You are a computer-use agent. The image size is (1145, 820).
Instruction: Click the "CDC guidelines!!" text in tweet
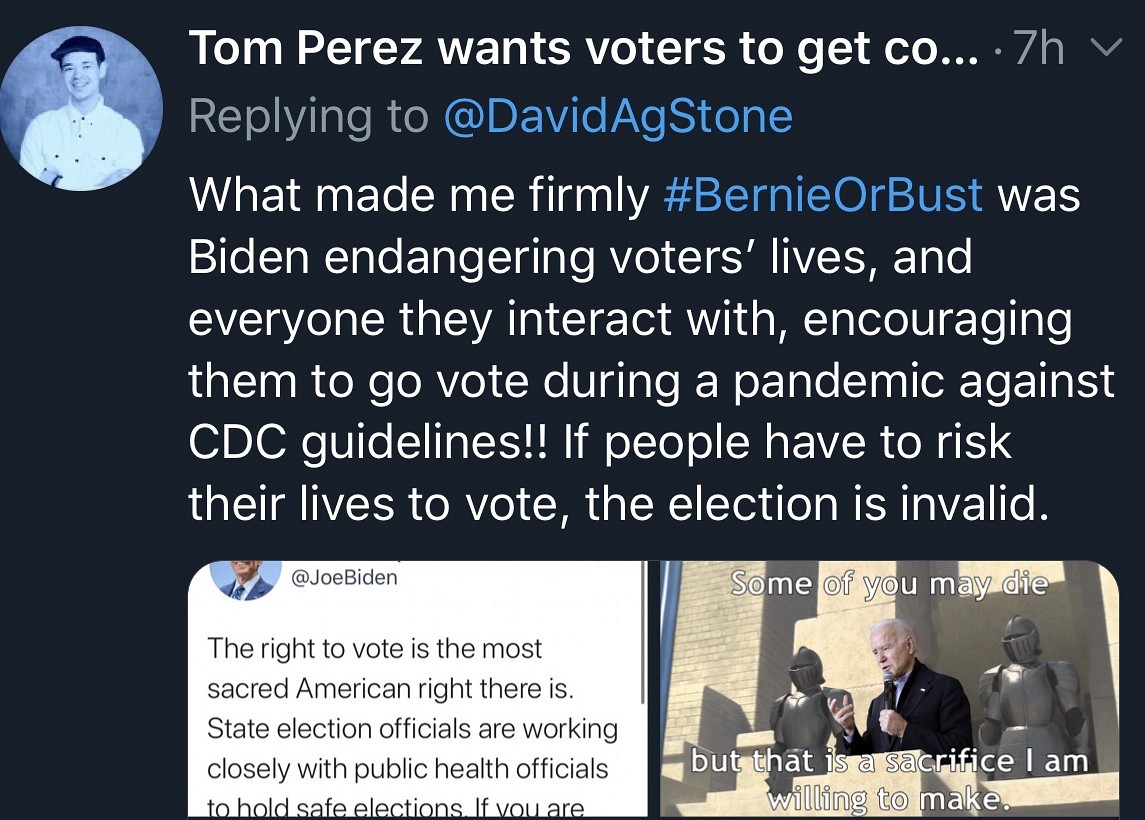pos(368,442)
